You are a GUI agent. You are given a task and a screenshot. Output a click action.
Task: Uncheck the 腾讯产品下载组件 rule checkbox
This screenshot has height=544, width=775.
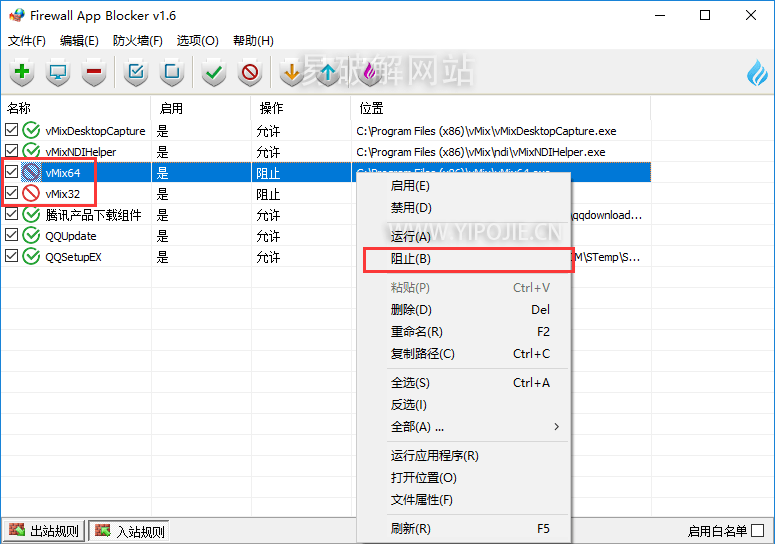click(11, 213)
